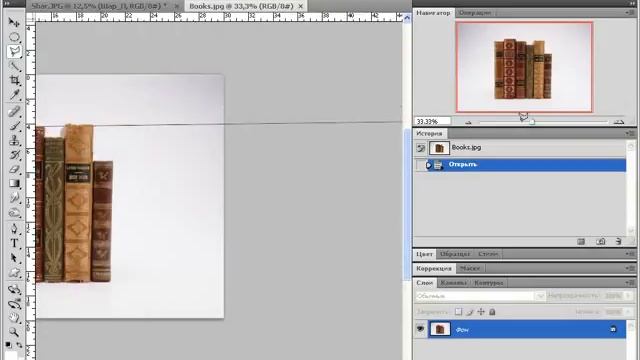Select the Eyedropper tool
Viewport: 640px width, 360px height.
[x=14, y=95]
